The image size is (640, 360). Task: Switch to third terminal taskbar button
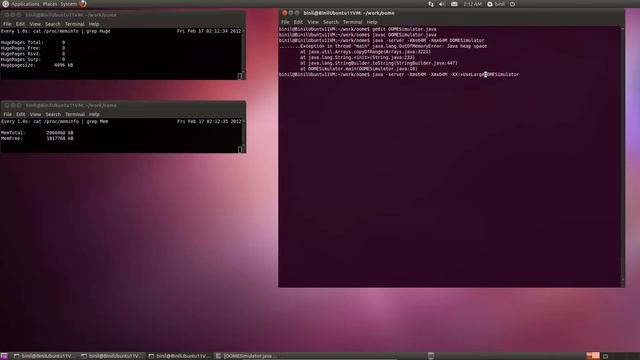[x=179, y=356]
